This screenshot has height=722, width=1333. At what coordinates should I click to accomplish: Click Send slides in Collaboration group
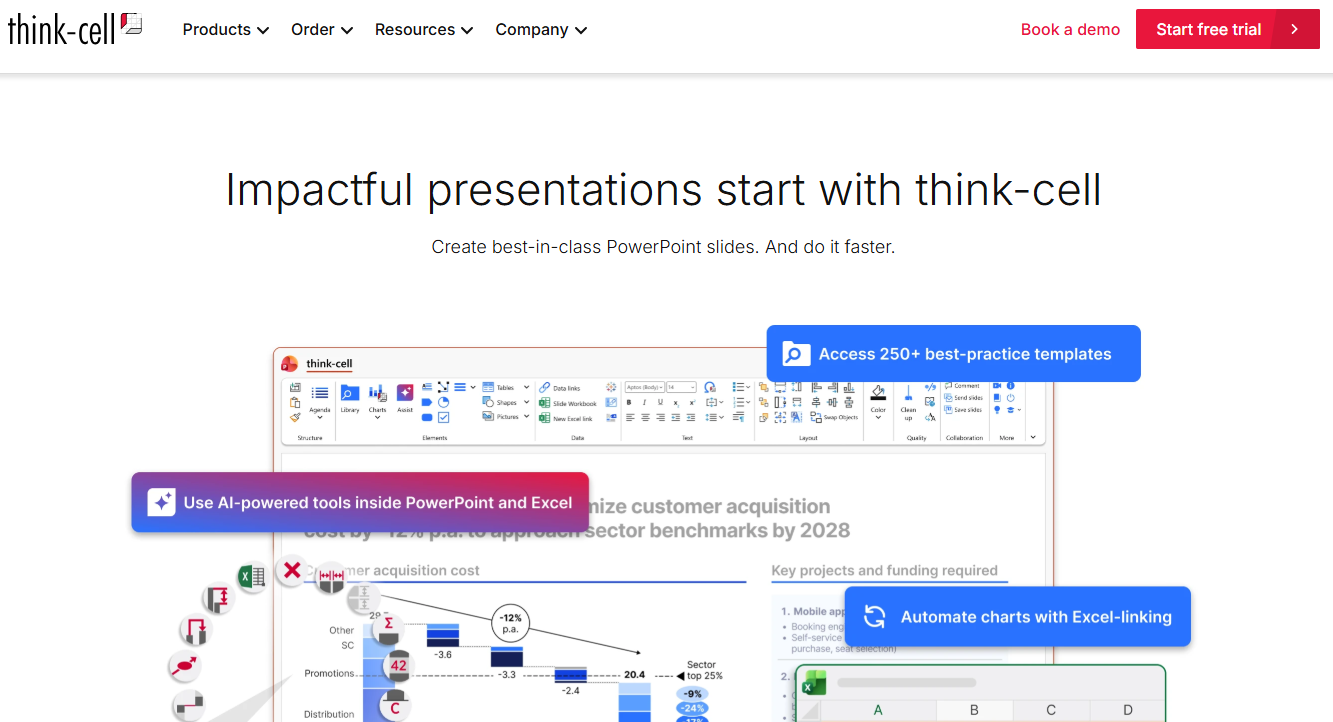[963, 398]
